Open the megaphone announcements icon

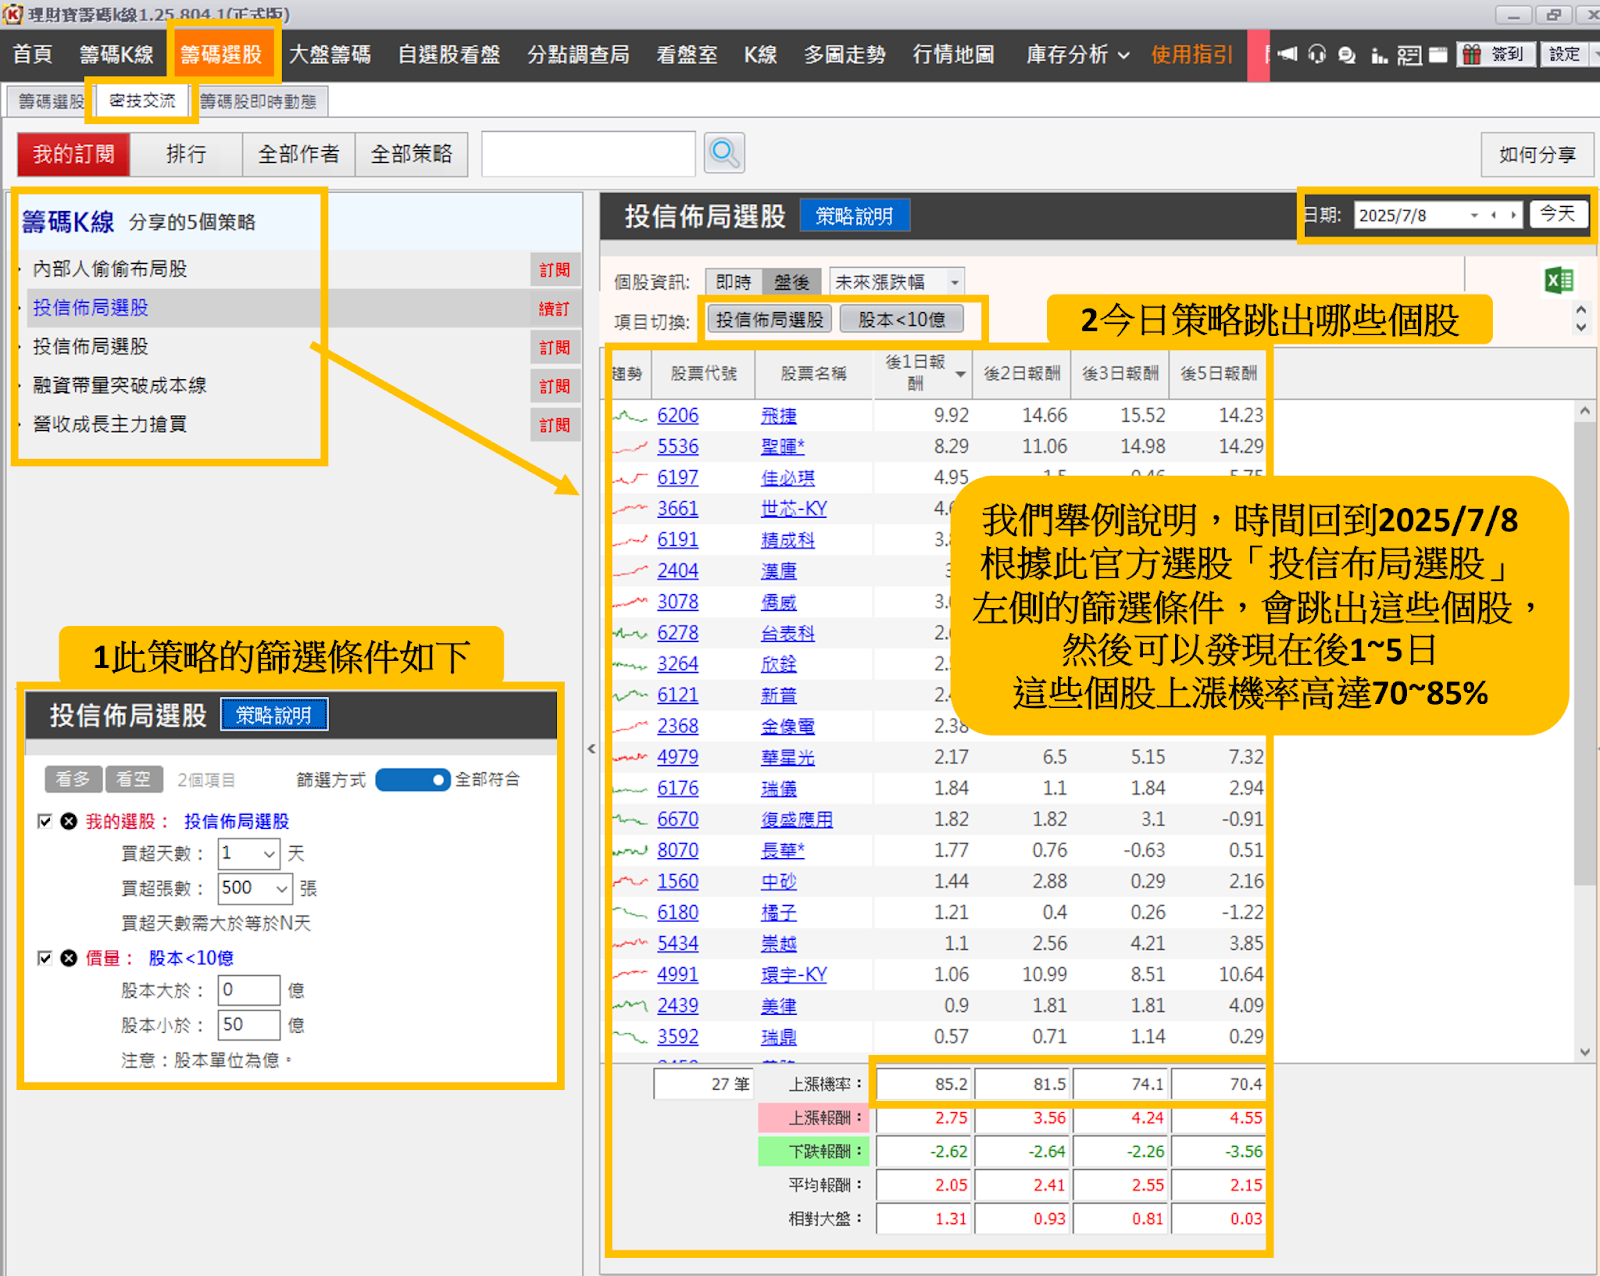click(x=1287, y=55)
